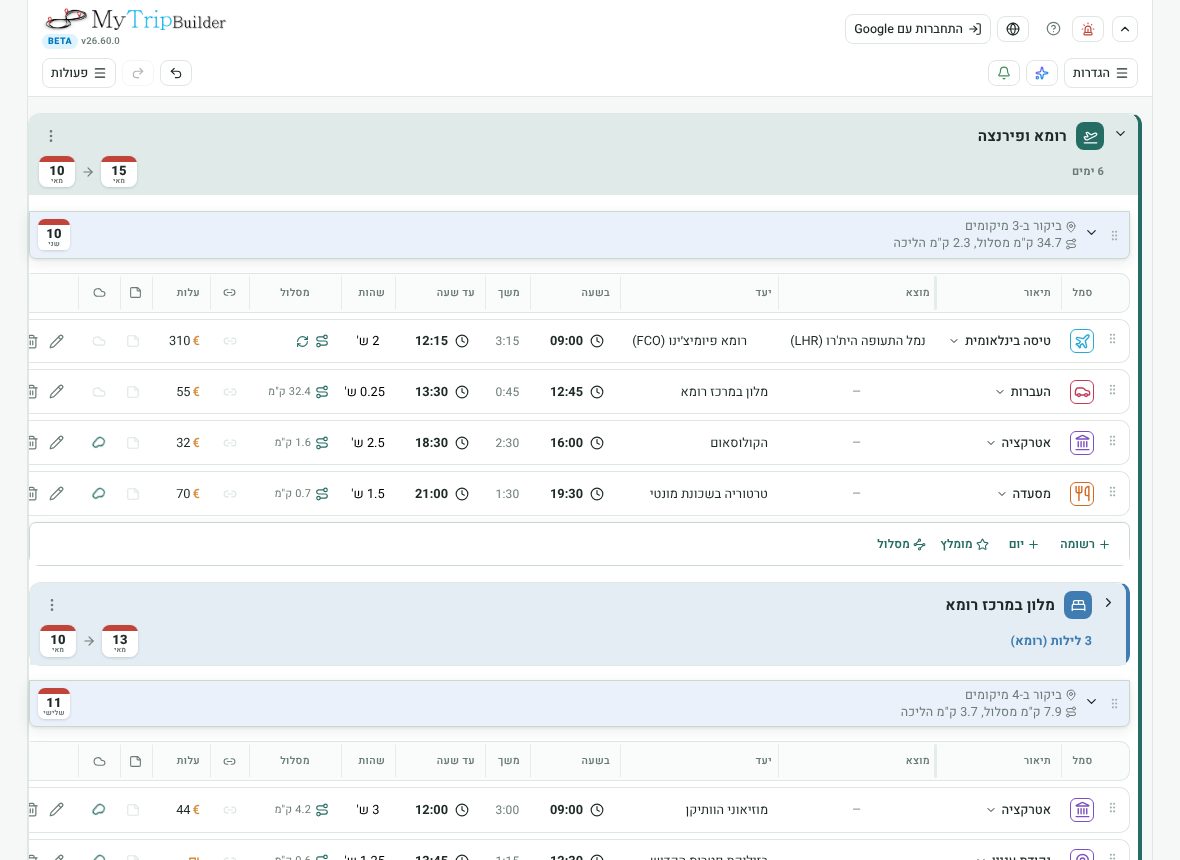Add a new day with יום +
The width and height of the screenshot is (1180, 860).
[1023, 544]
